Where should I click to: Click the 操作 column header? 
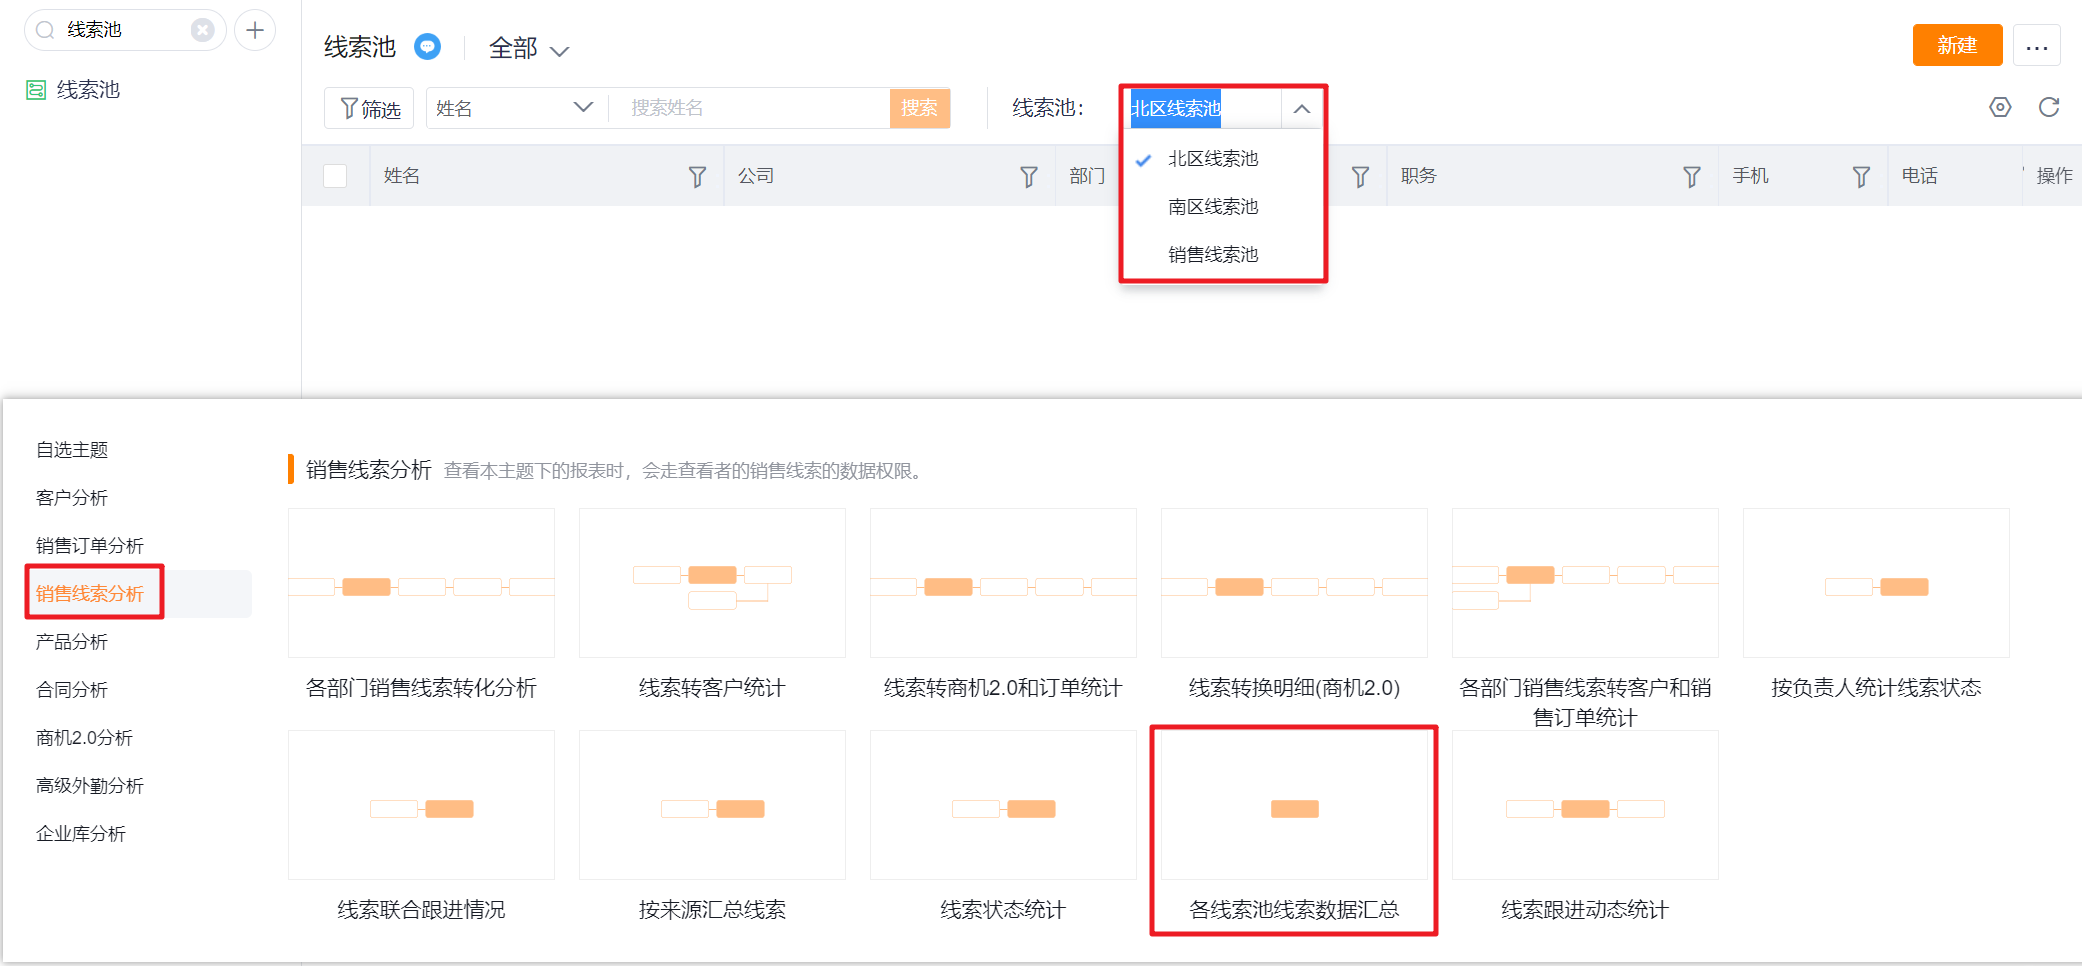click(2055, 176)
